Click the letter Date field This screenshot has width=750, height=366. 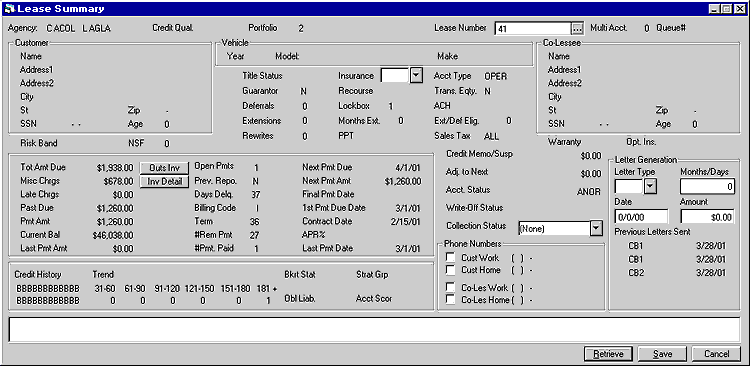click(641, 217)
